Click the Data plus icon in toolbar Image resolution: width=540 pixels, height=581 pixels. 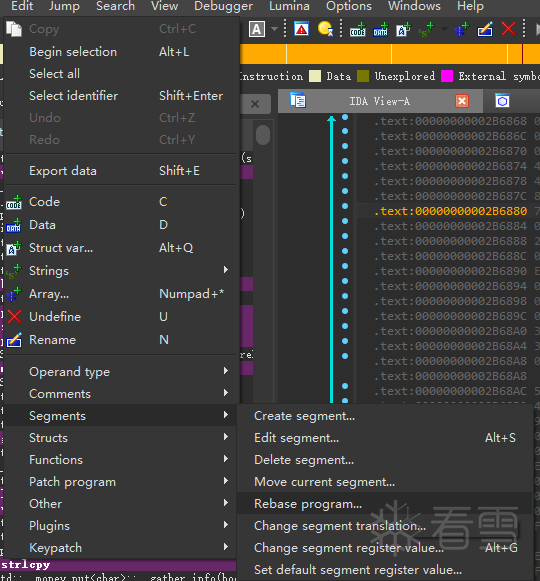pyautogui.click(x=381, y=30)
